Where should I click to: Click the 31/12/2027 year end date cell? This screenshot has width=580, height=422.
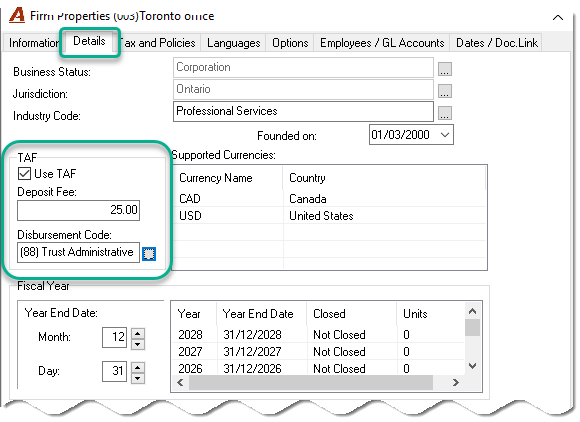point(252,352)
